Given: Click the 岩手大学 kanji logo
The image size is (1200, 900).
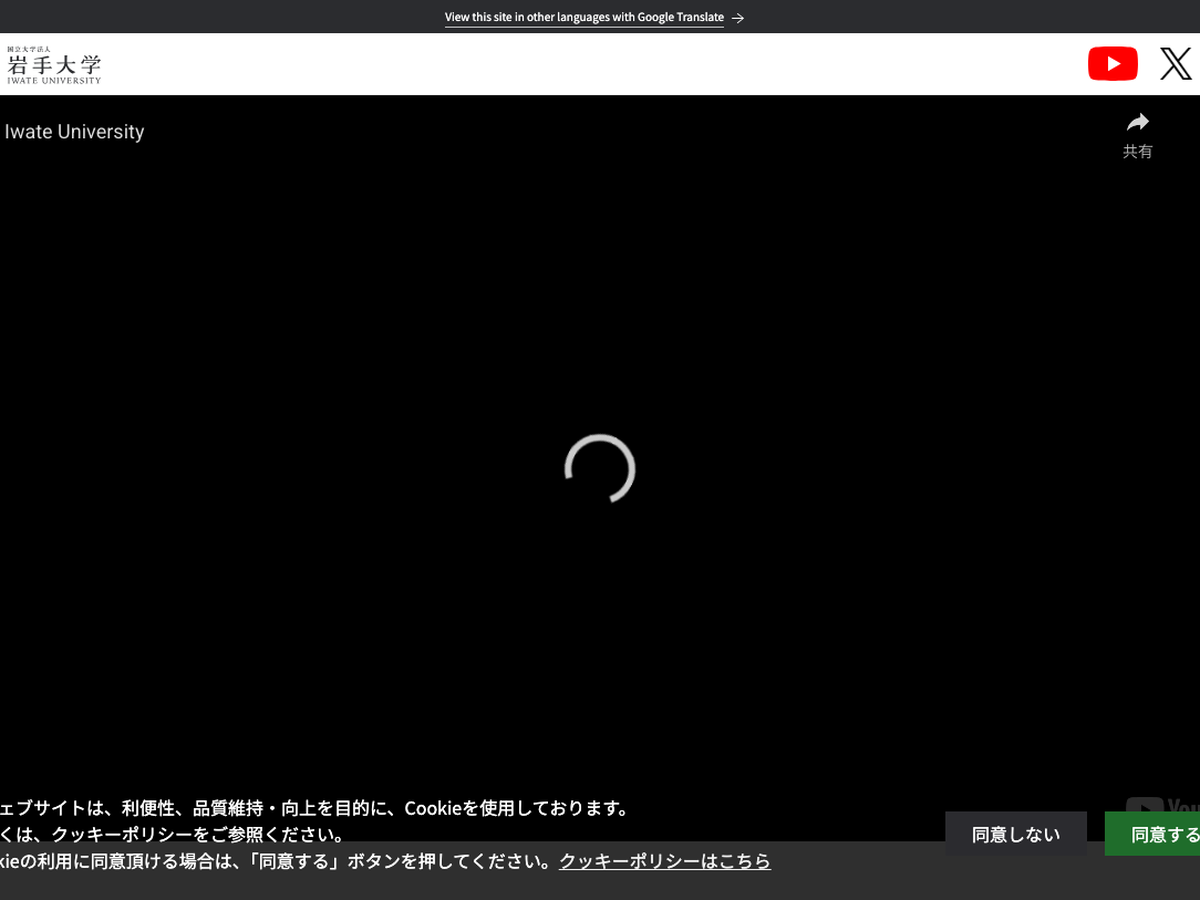Looking at the screenshot, I should tap(54, 65).
